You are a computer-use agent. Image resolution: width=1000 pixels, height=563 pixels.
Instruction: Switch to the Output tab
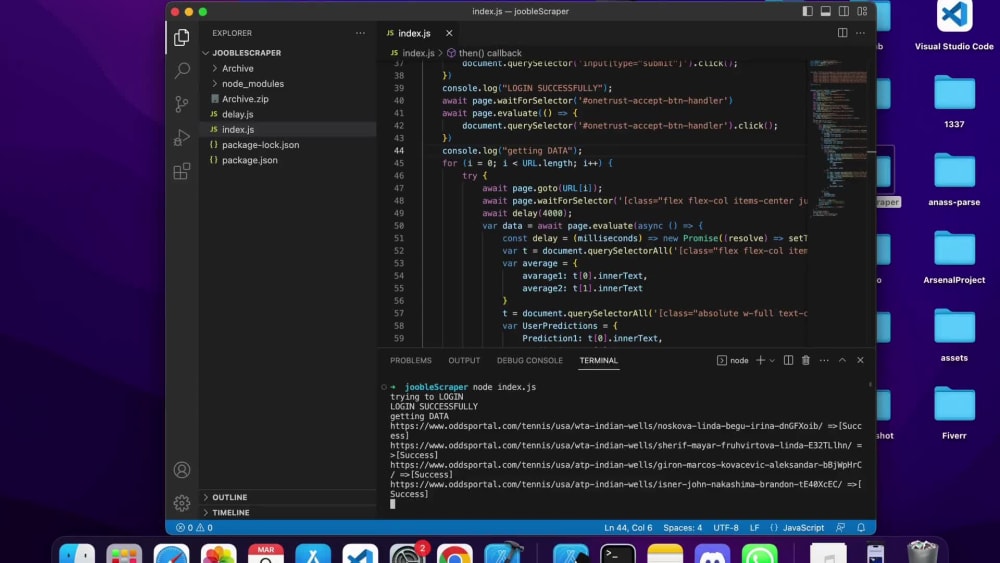coord(464,360)
